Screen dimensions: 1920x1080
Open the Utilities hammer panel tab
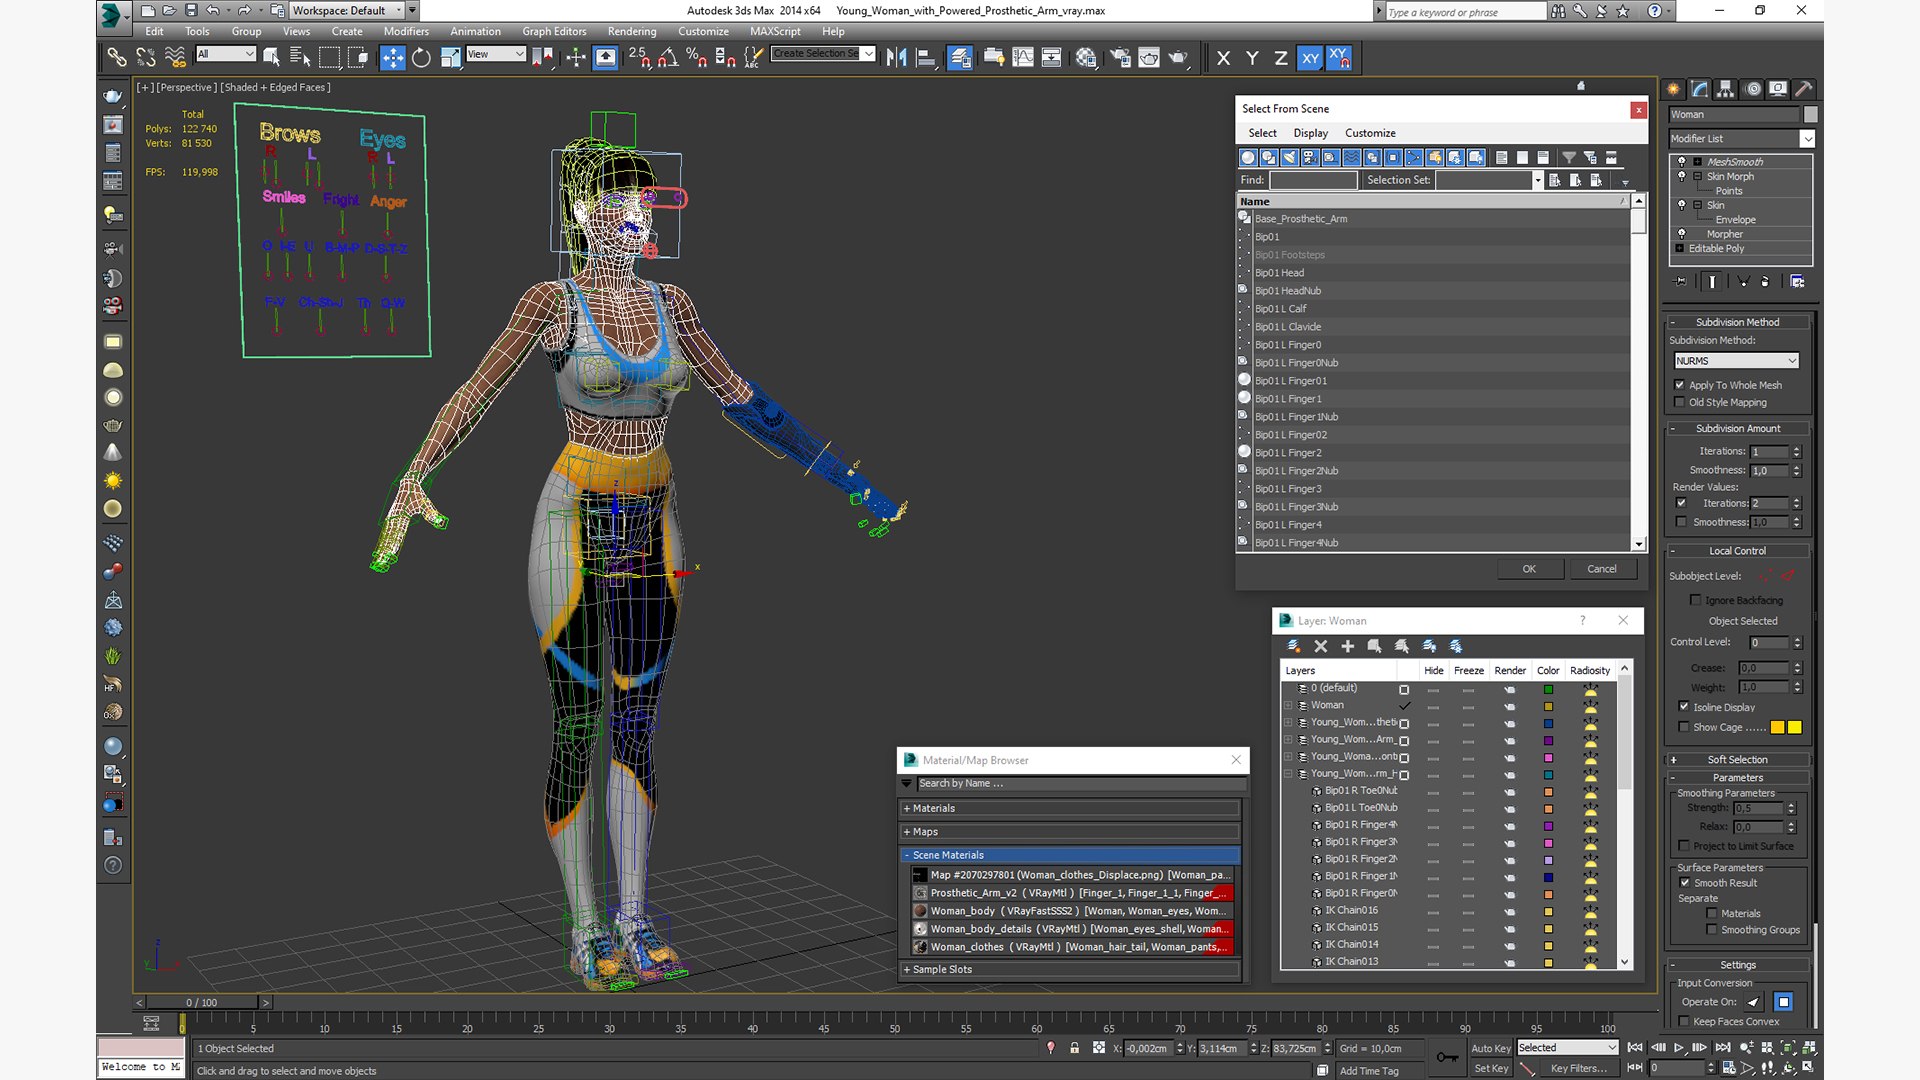(1804, 89)
